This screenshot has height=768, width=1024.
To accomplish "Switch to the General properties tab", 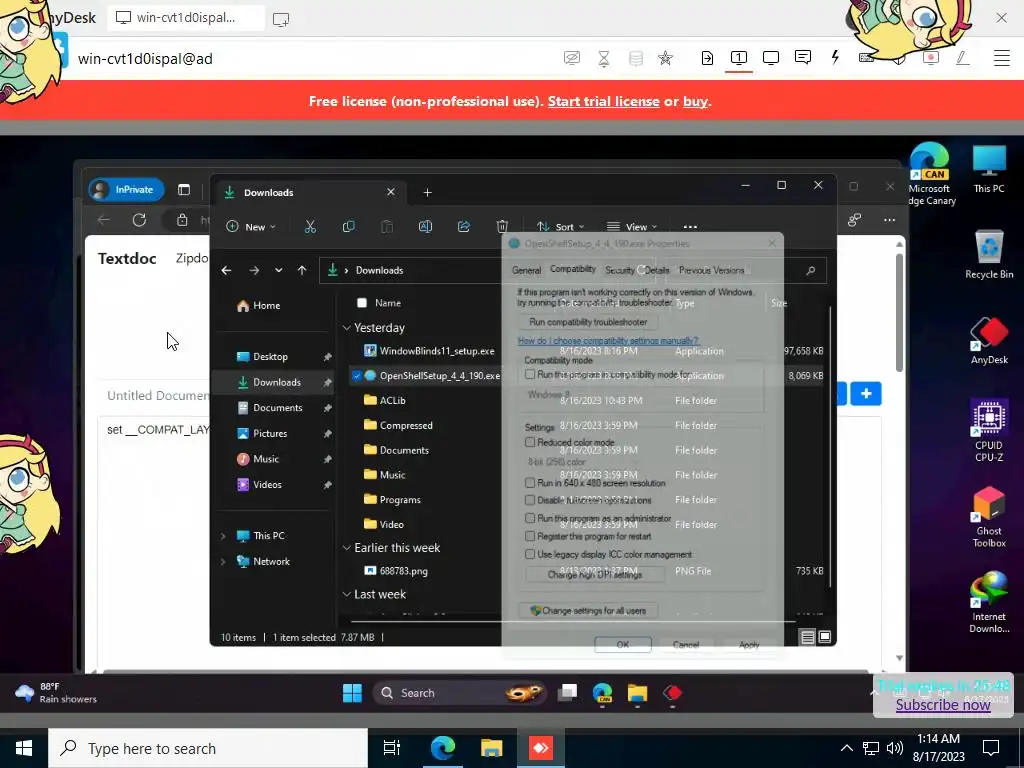I will [x=526, y=270].
